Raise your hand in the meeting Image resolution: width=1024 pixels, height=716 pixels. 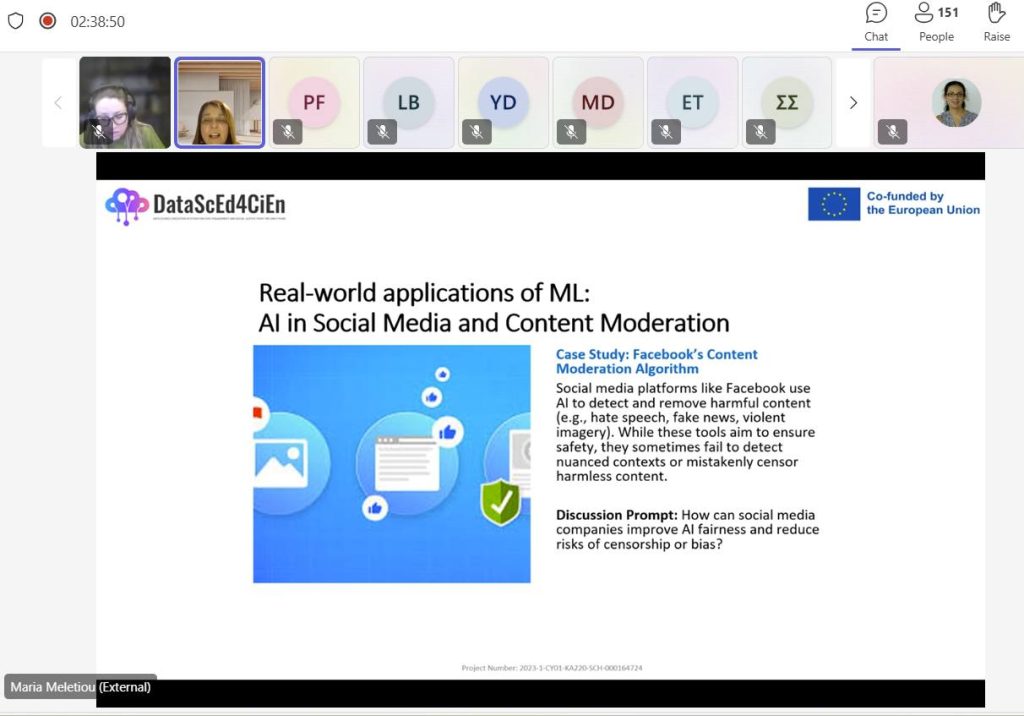[x=996, y=23]
